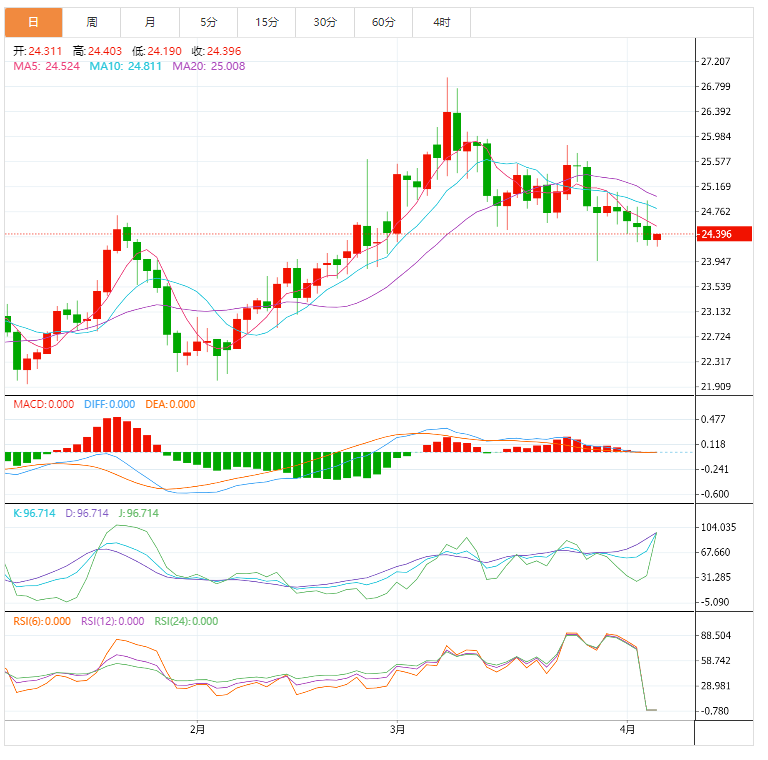Click the RSI(6) indicator label
768x760 pixels.
click(41, 621)
